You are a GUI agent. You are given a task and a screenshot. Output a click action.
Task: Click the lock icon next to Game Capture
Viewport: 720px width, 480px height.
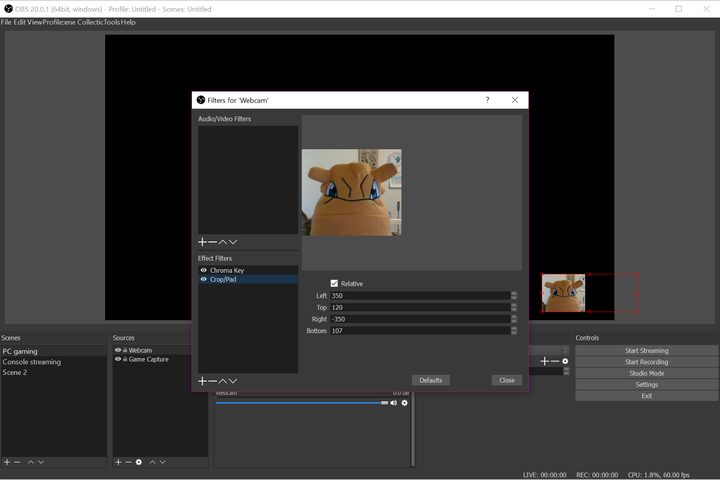tap(125, 359)
